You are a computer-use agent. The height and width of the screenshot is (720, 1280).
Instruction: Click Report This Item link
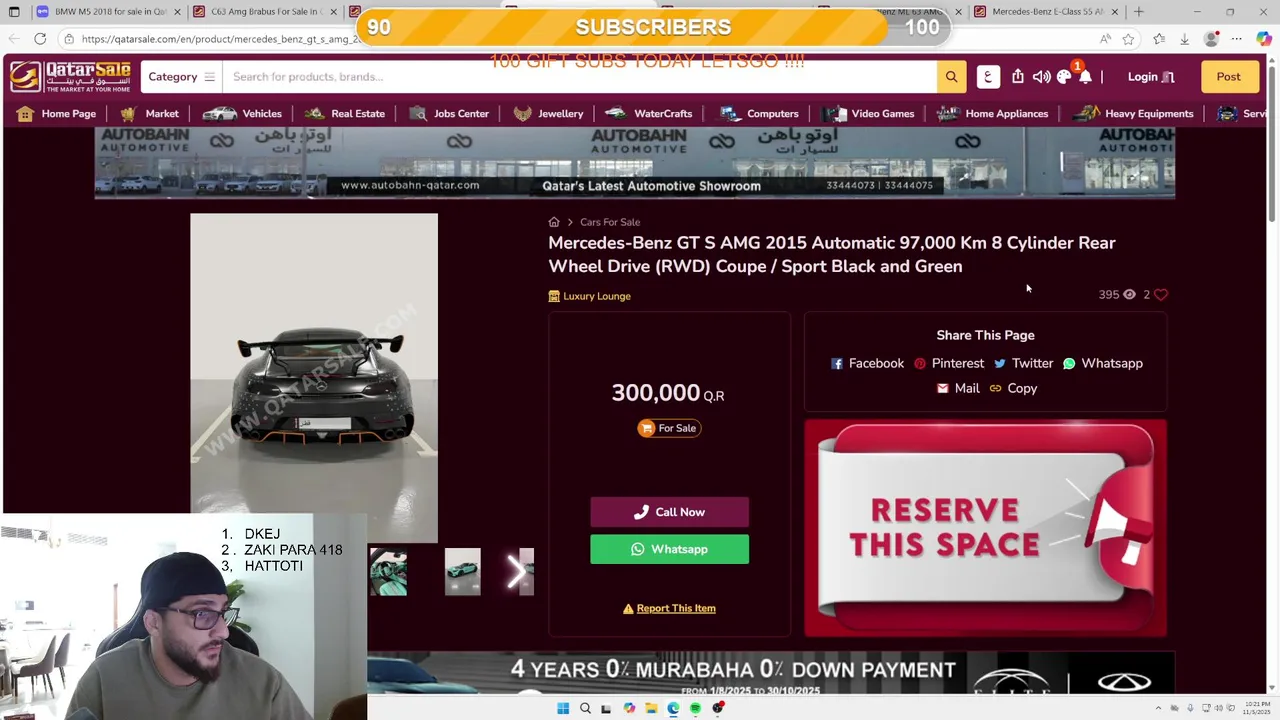[669, 608]
